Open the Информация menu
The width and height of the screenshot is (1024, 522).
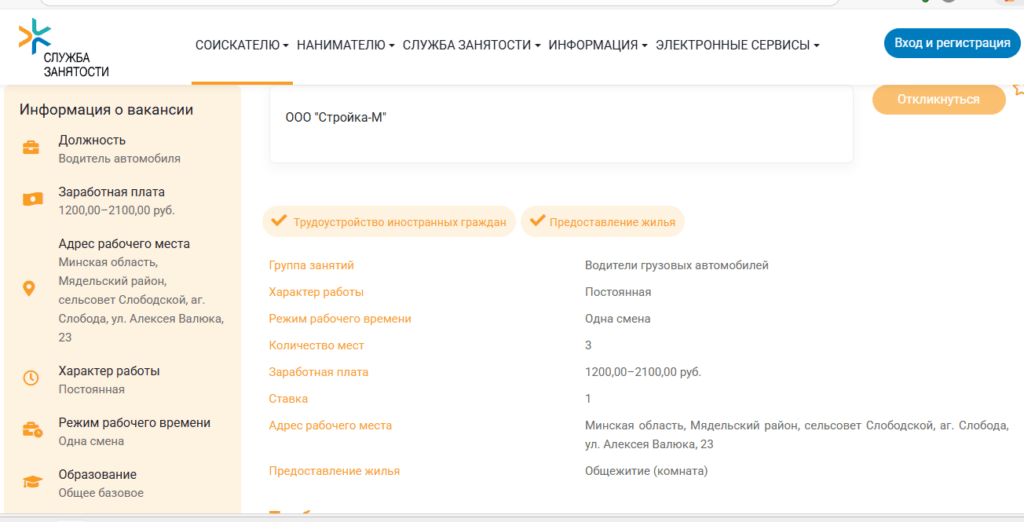(x=598, y=45)
